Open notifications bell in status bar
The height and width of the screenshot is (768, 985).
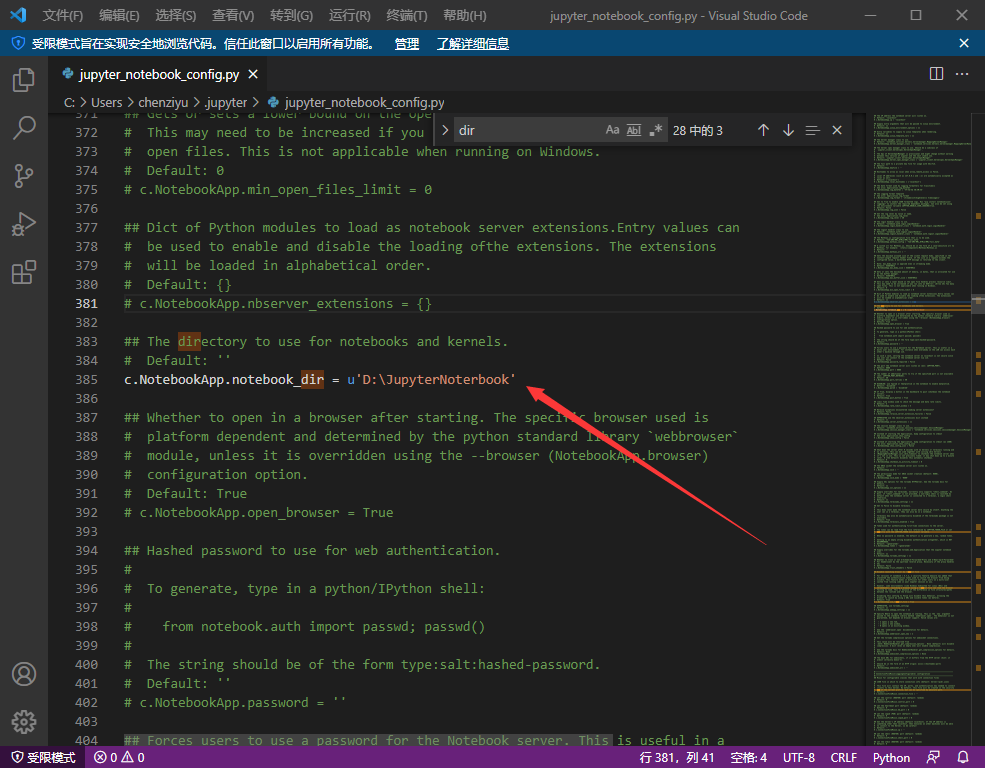pos(963,757)
